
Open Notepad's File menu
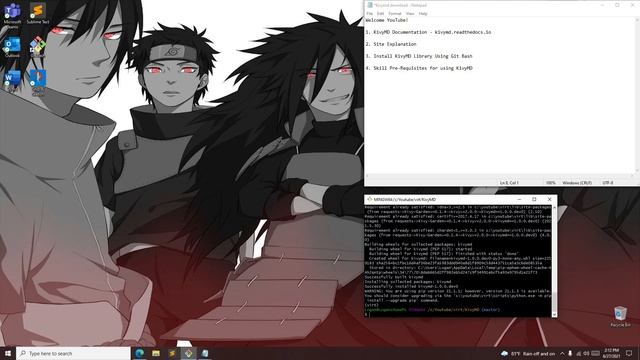(369, 13)
